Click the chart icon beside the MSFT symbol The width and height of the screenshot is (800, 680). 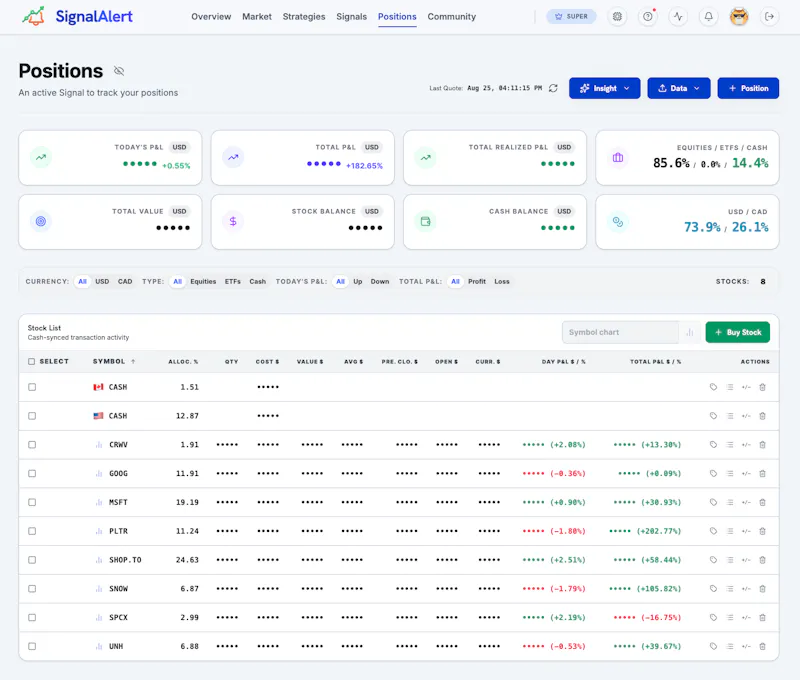98,502
